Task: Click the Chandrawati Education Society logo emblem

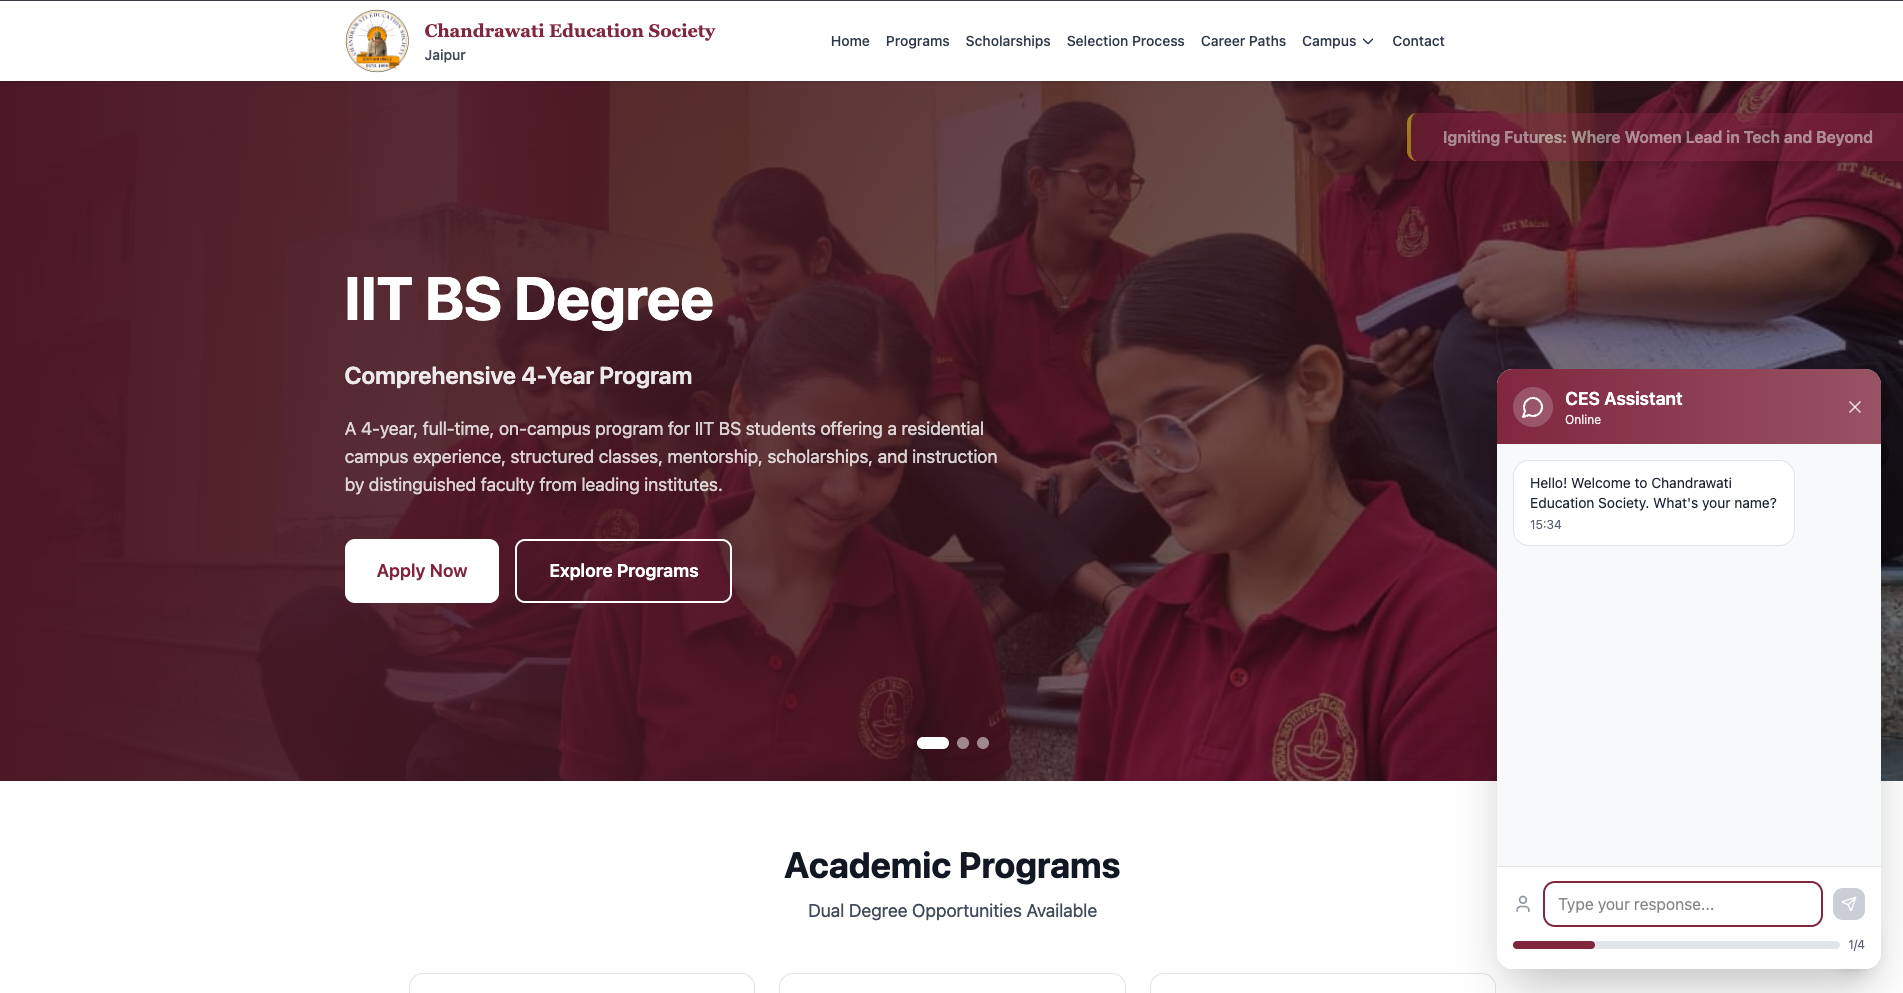Action: pos(377,41)
